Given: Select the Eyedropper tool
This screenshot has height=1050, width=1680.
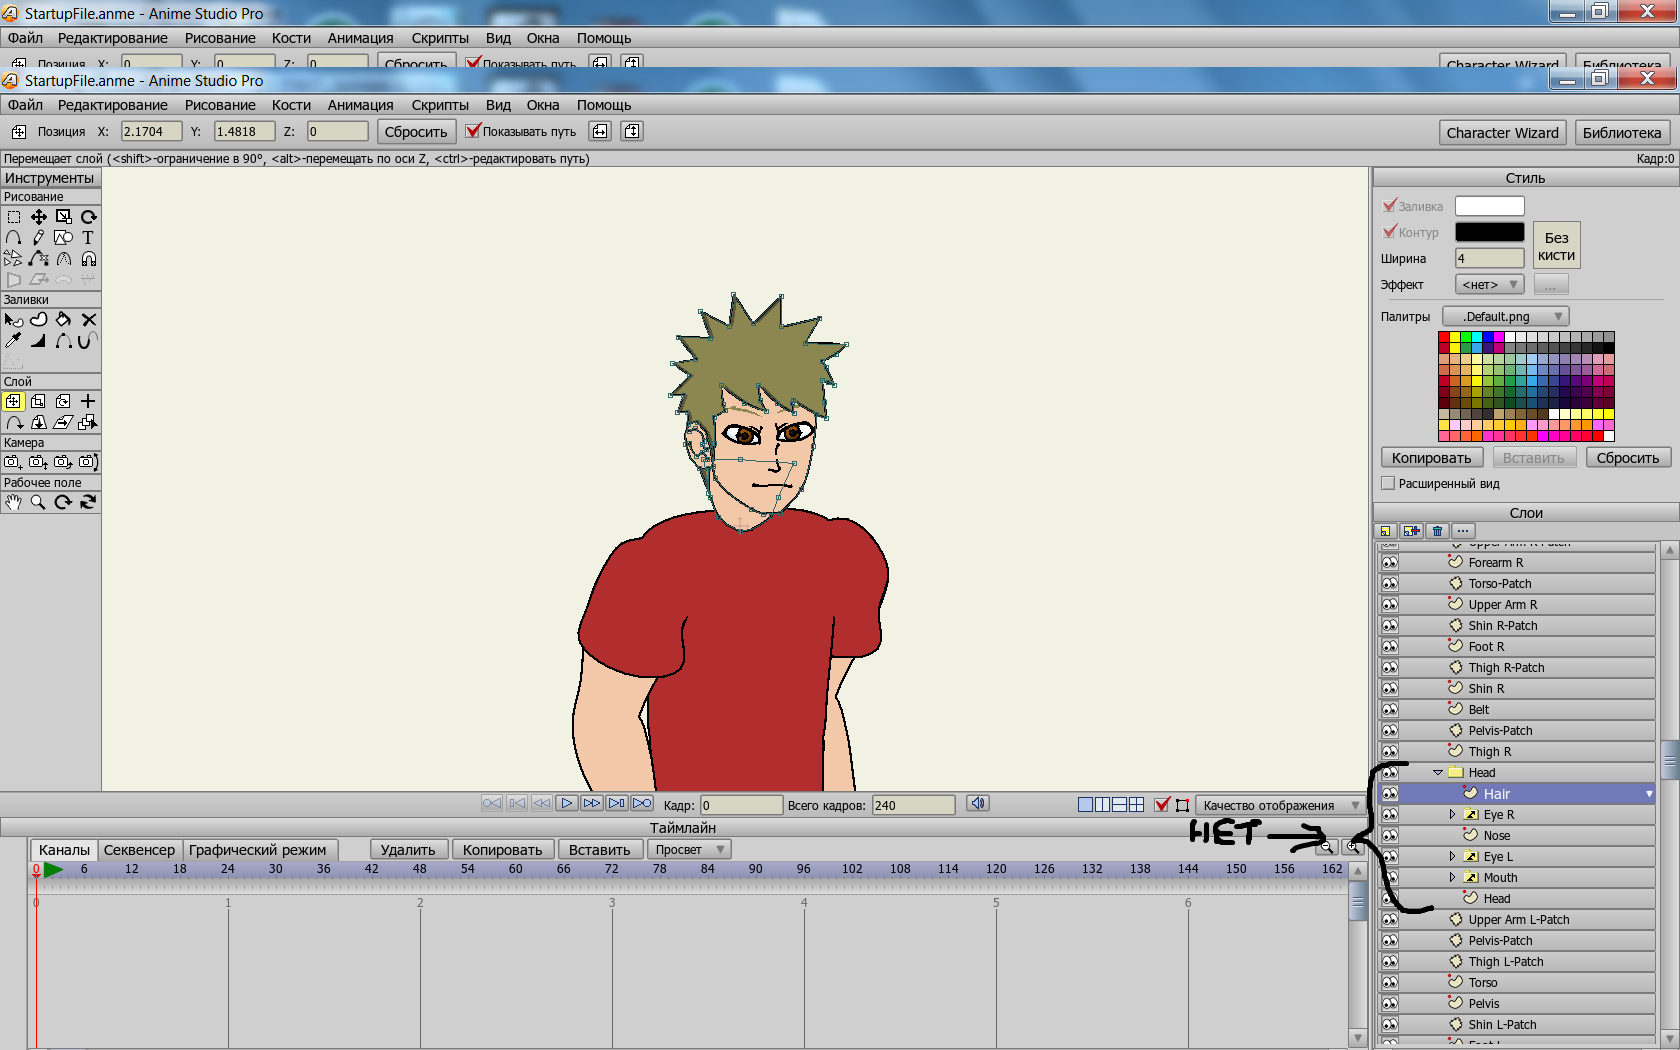Looking at the screenshot, I should point(13,341).
